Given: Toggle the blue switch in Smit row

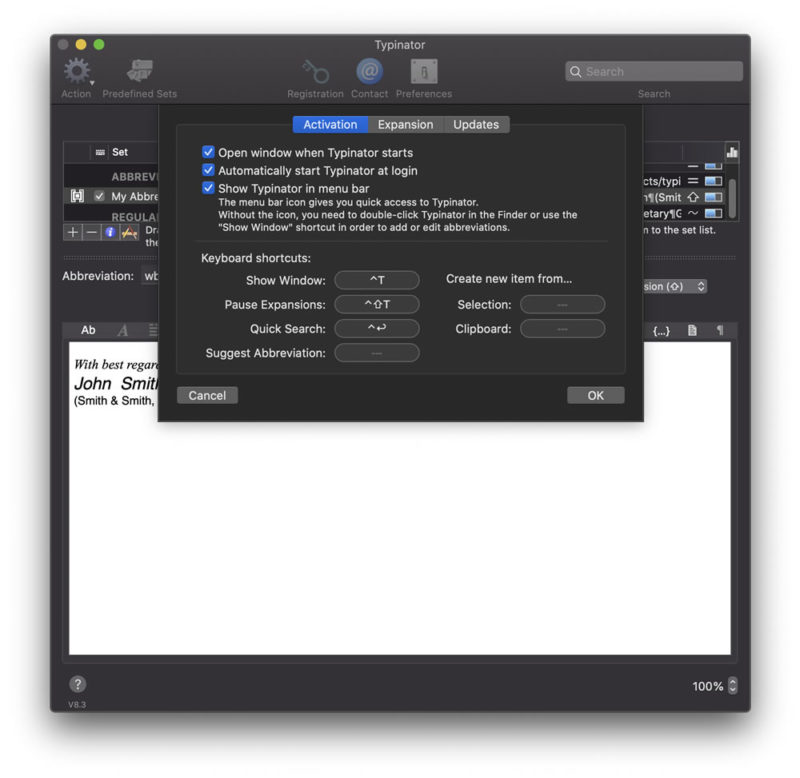Looking at the screenshot, I should pyautogui.click(x=713, y=197).
